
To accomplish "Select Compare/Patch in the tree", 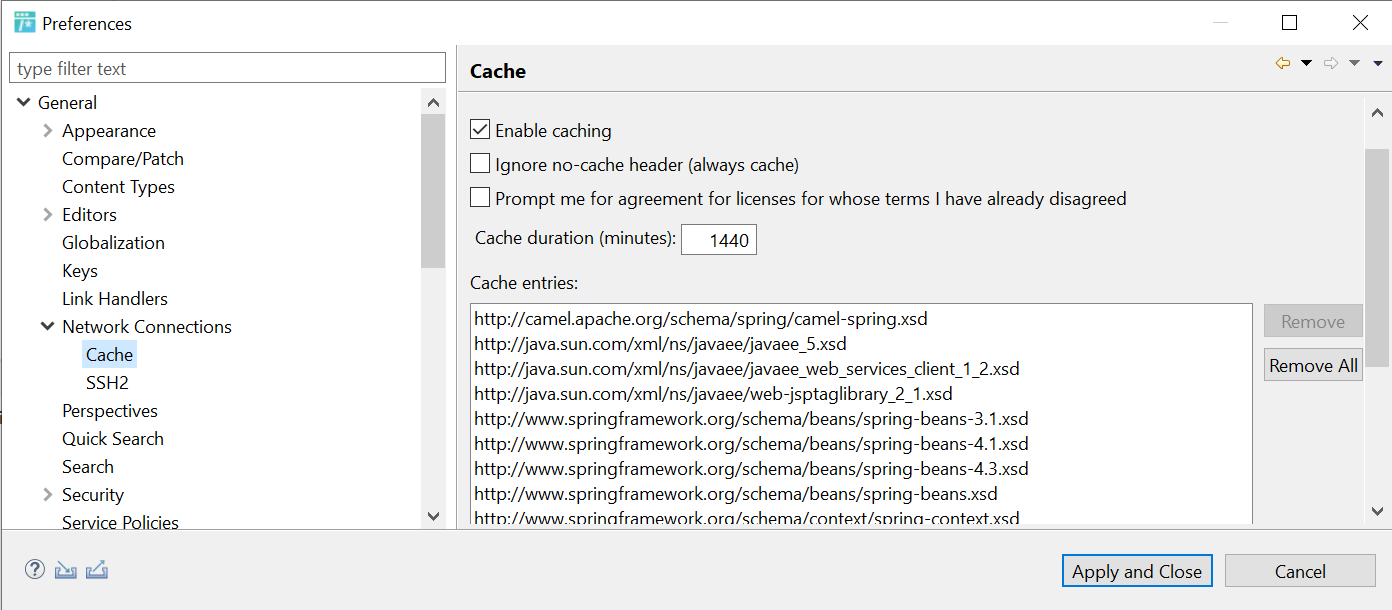I will pos(123,159).
